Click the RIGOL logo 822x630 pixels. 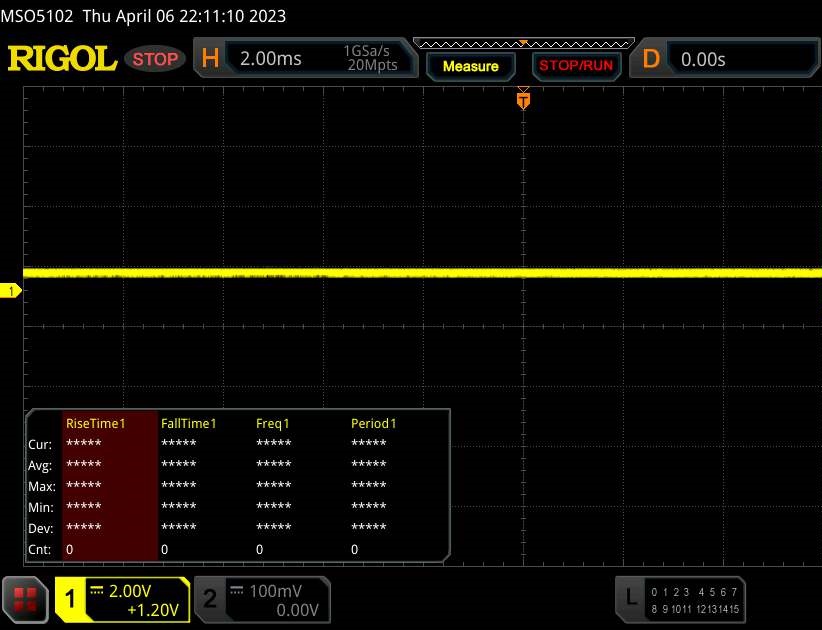(62, 59)
